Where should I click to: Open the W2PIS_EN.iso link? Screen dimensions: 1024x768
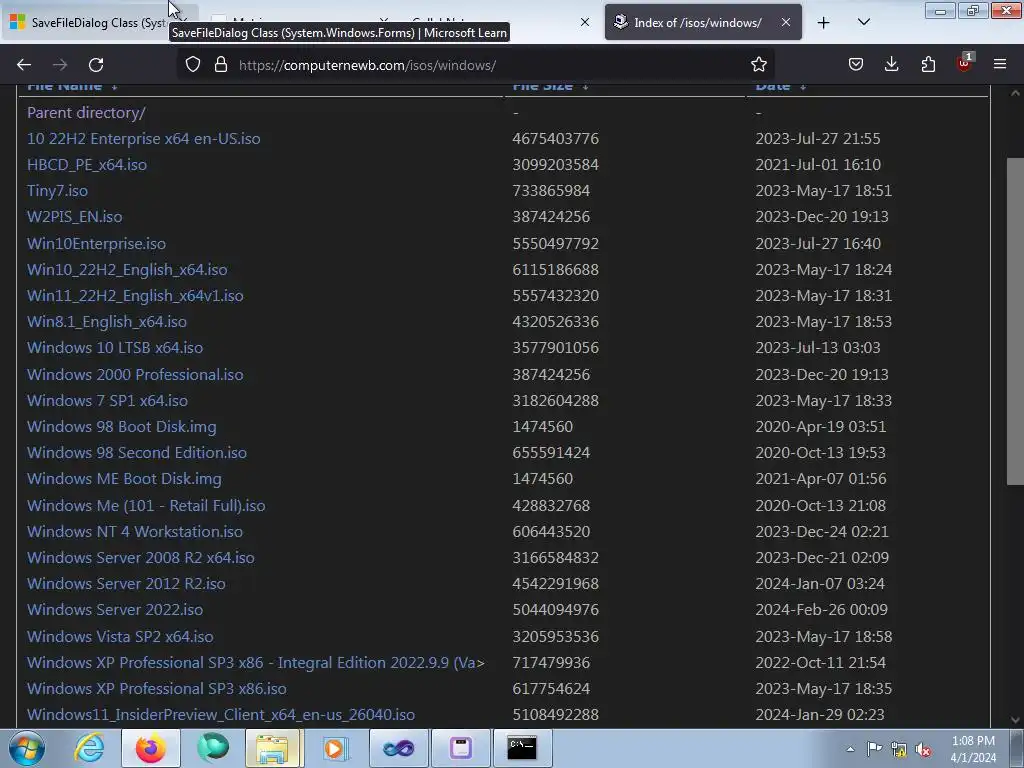point(74,217)
